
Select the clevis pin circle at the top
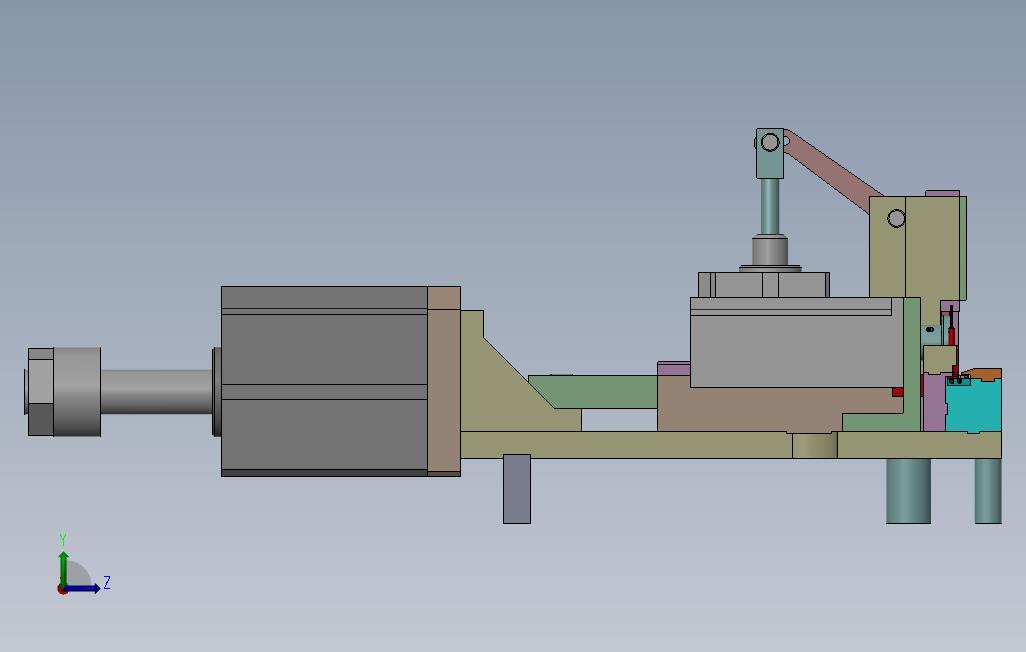(771, 142)
